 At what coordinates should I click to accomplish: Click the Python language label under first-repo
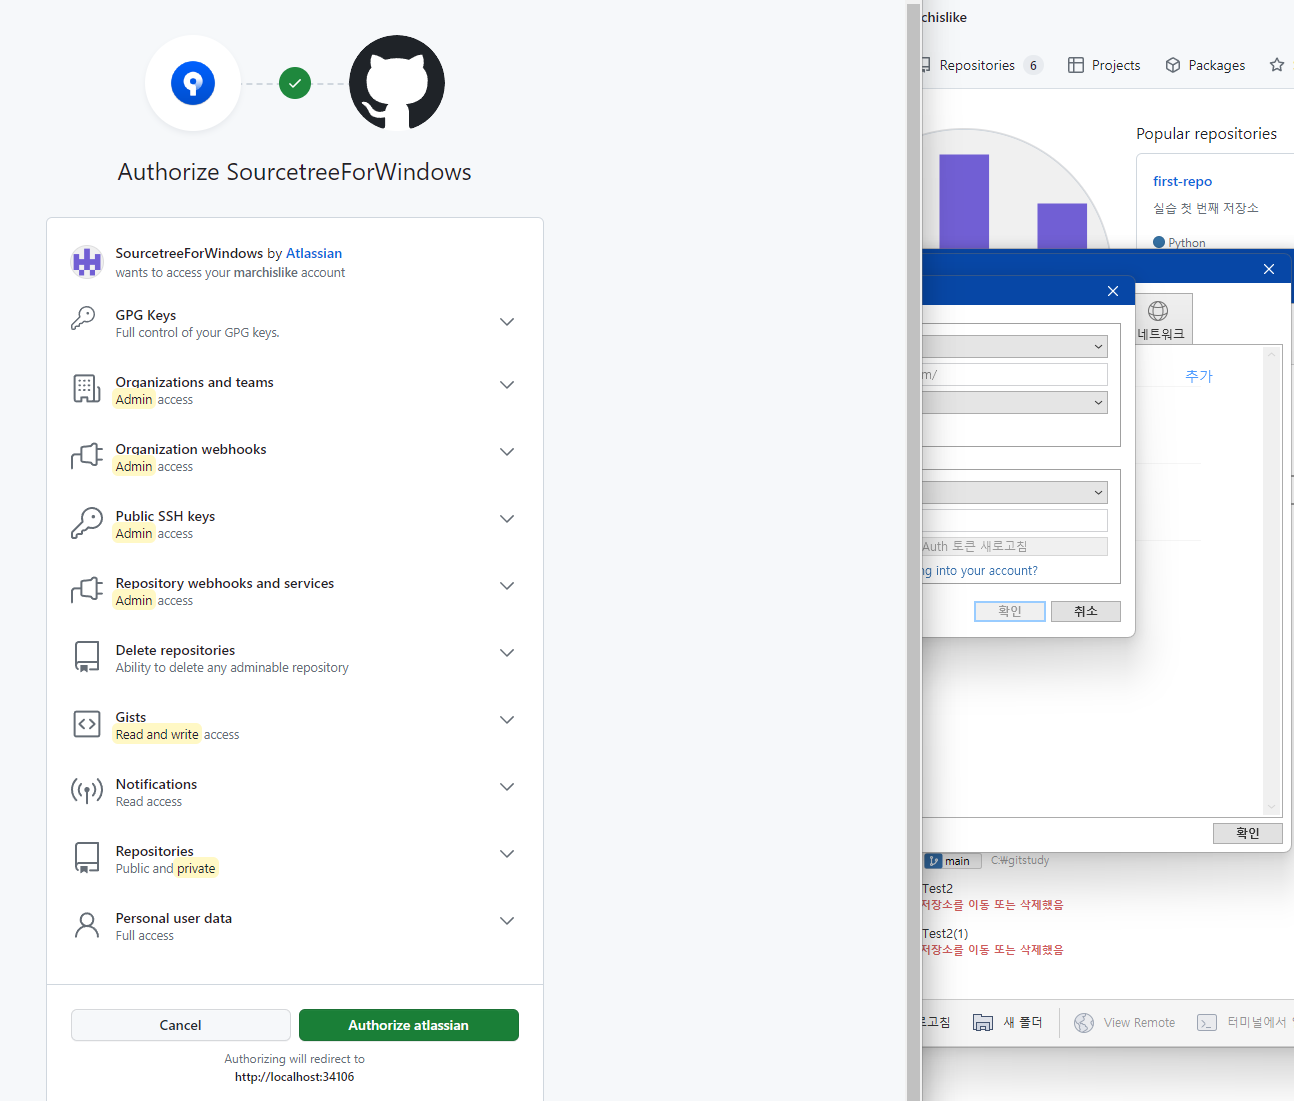click(1186, 243)
